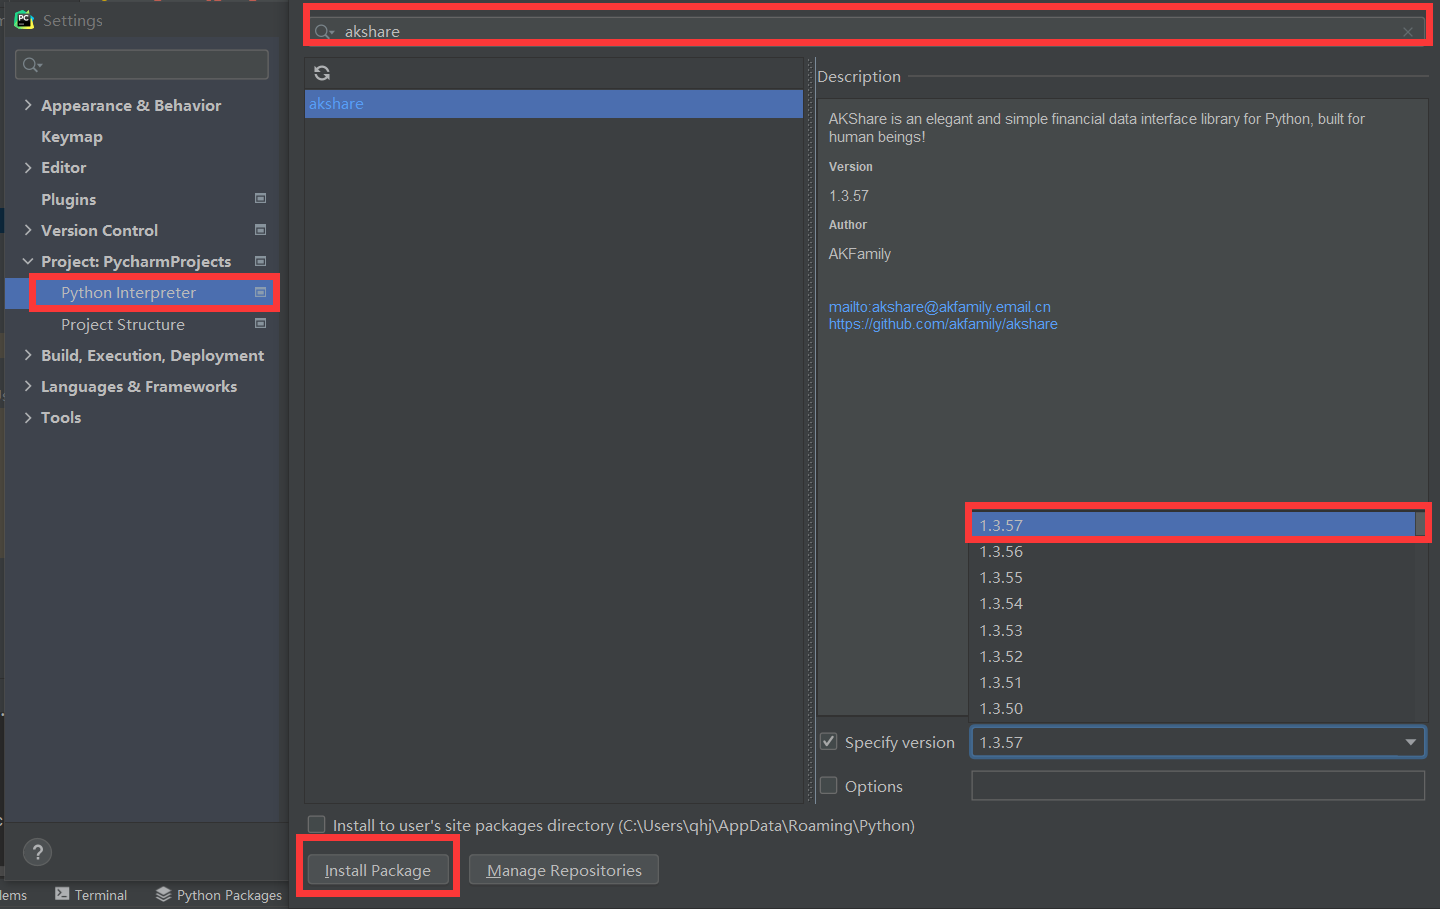
Task: Clear the akshare search with the X icon
Action: 1408,32
